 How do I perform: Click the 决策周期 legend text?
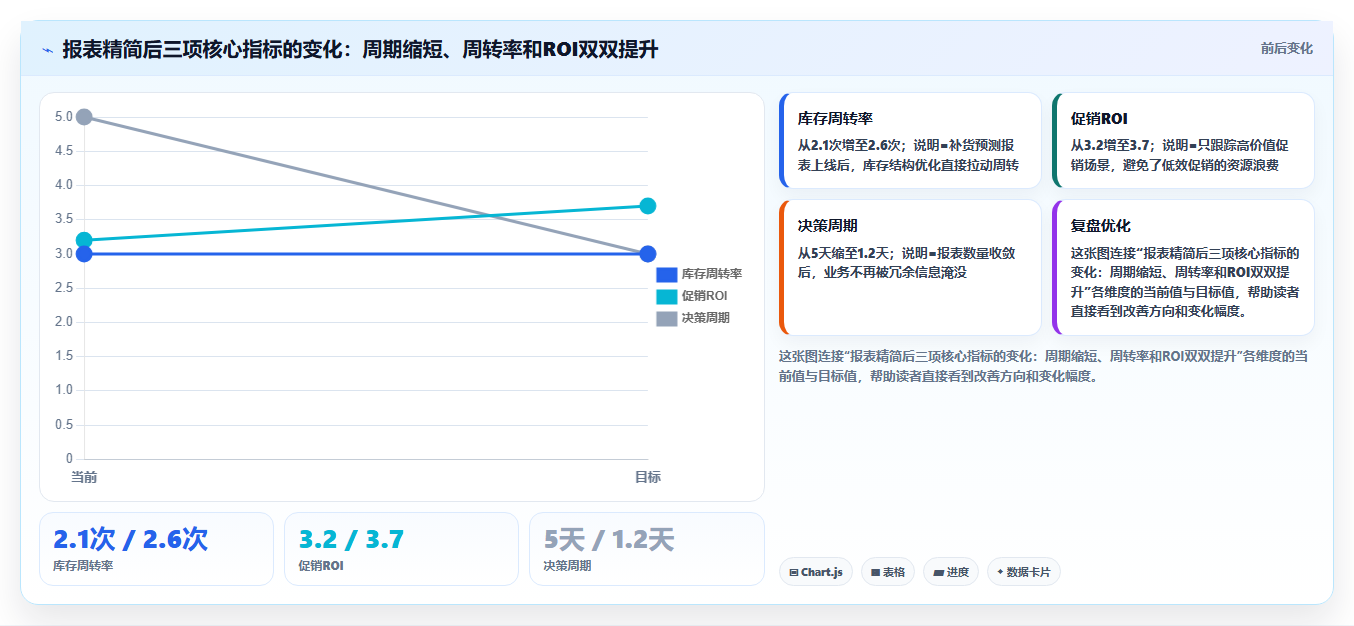(x=706, y=318)
